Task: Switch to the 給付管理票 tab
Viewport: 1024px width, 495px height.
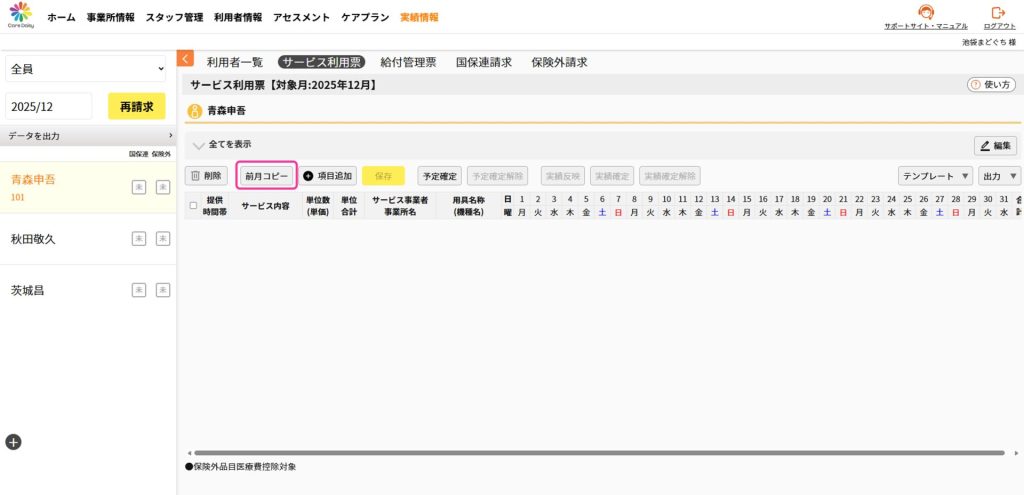Action: point(408,62)
